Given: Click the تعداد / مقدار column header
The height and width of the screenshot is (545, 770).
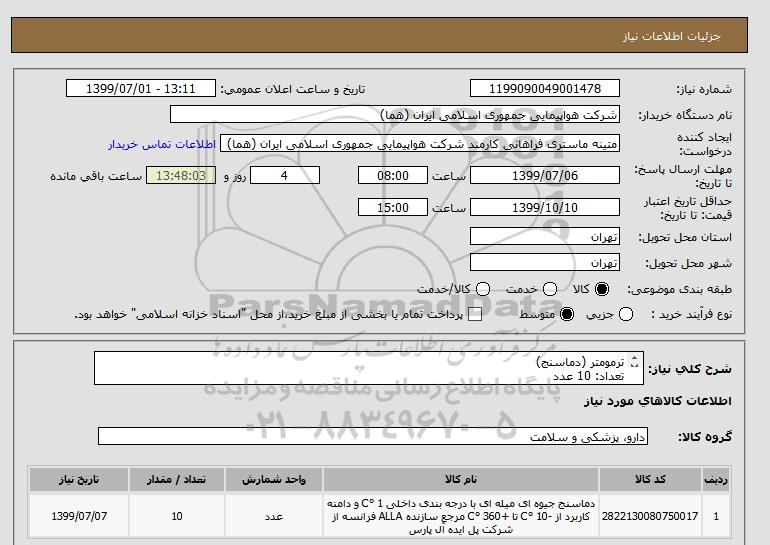Looking at the screenshot, I should coord(177,479).
